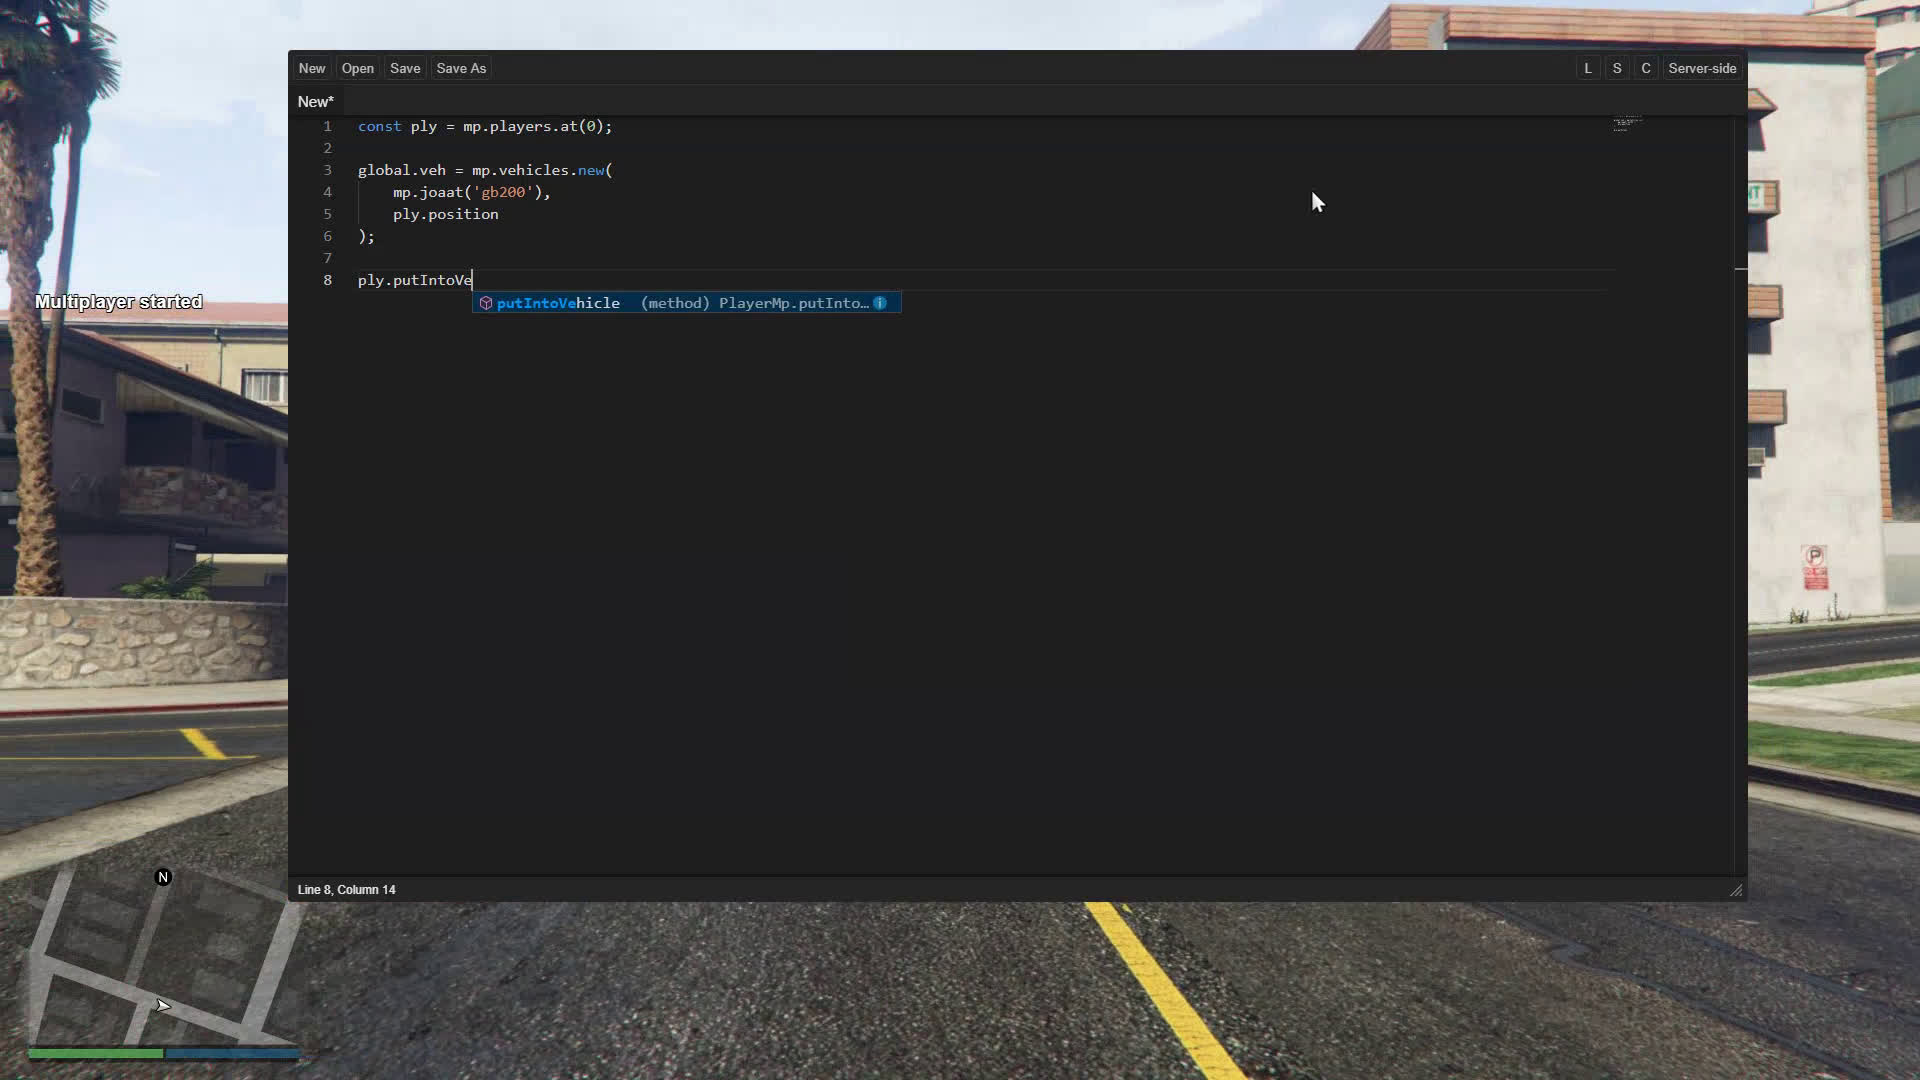Open a saved script using Open
The width and height of the screenshot is (1920, 1080).
pos(358,67)
